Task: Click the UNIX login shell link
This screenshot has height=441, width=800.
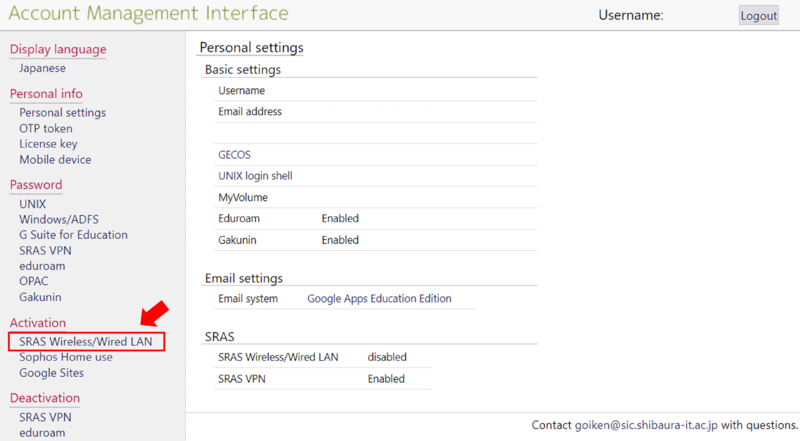Action: pyautogui.click(x=255, y=176)
